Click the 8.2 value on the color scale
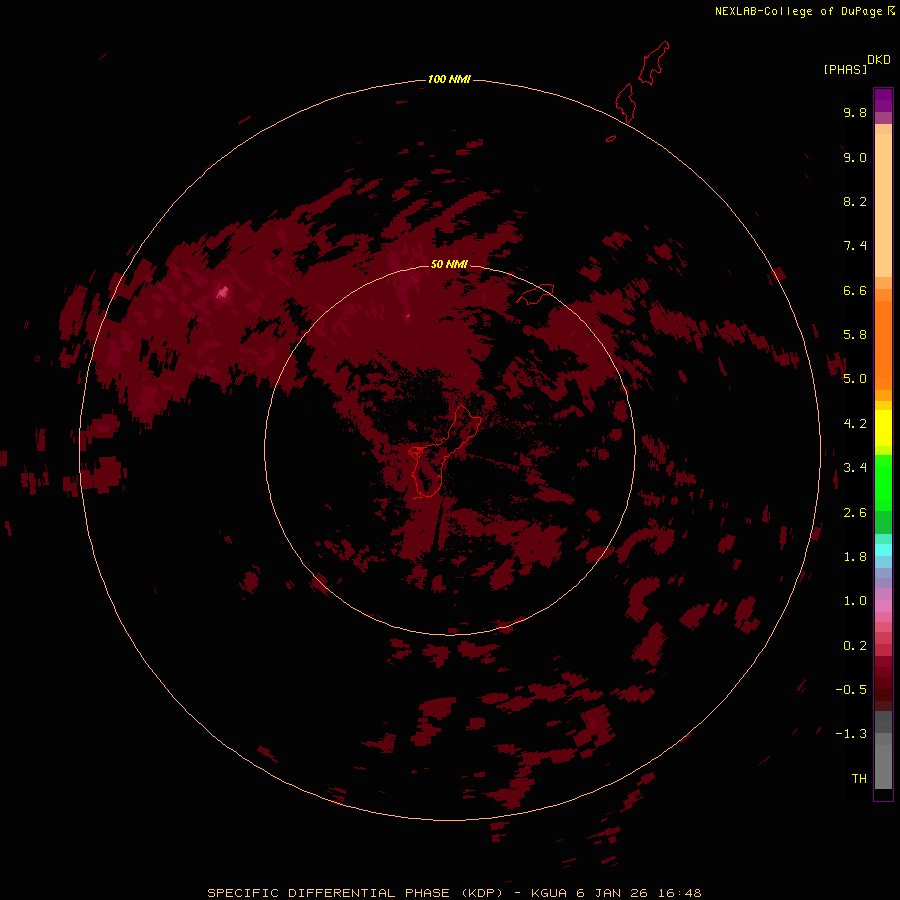Viewport: 900px width, 900px height. click(x=855, y=201)
